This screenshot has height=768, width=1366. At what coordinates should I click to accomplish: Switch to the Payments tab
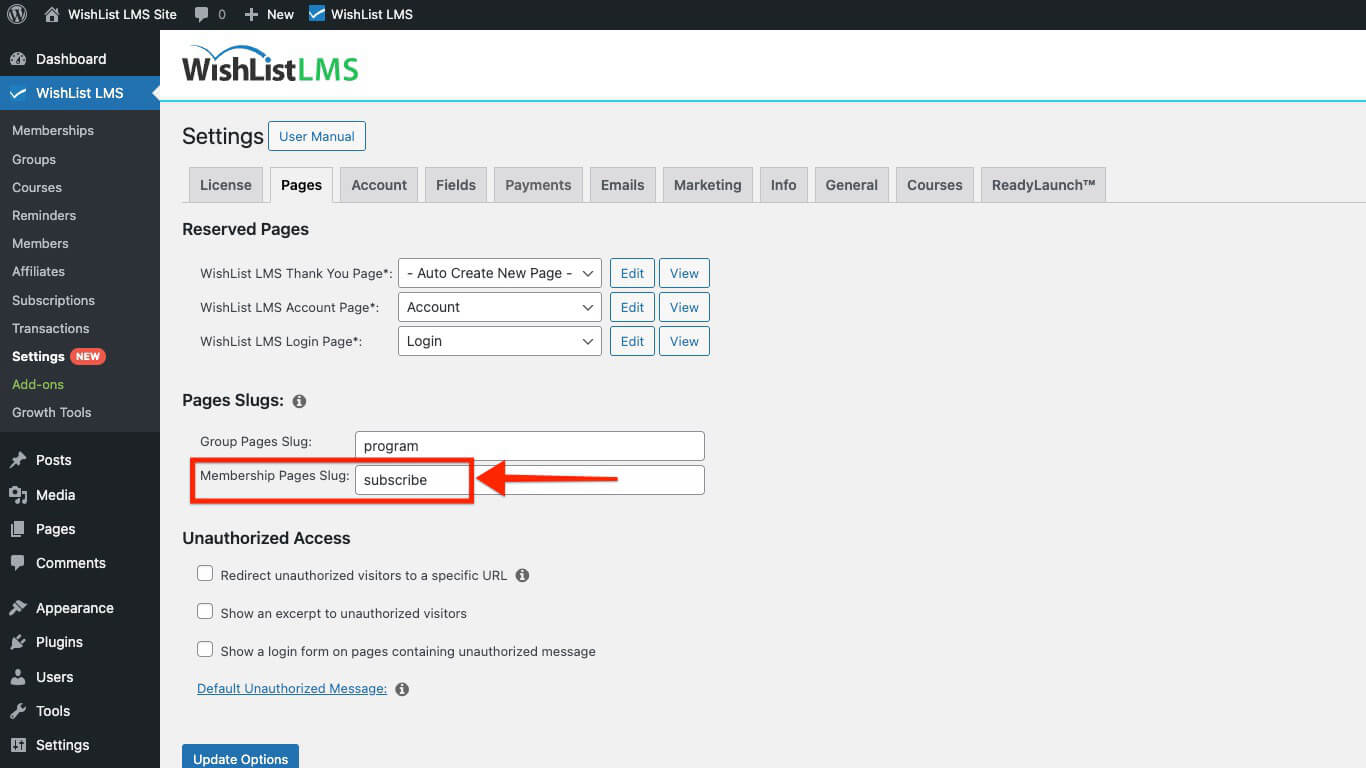[x=537, y=184]
